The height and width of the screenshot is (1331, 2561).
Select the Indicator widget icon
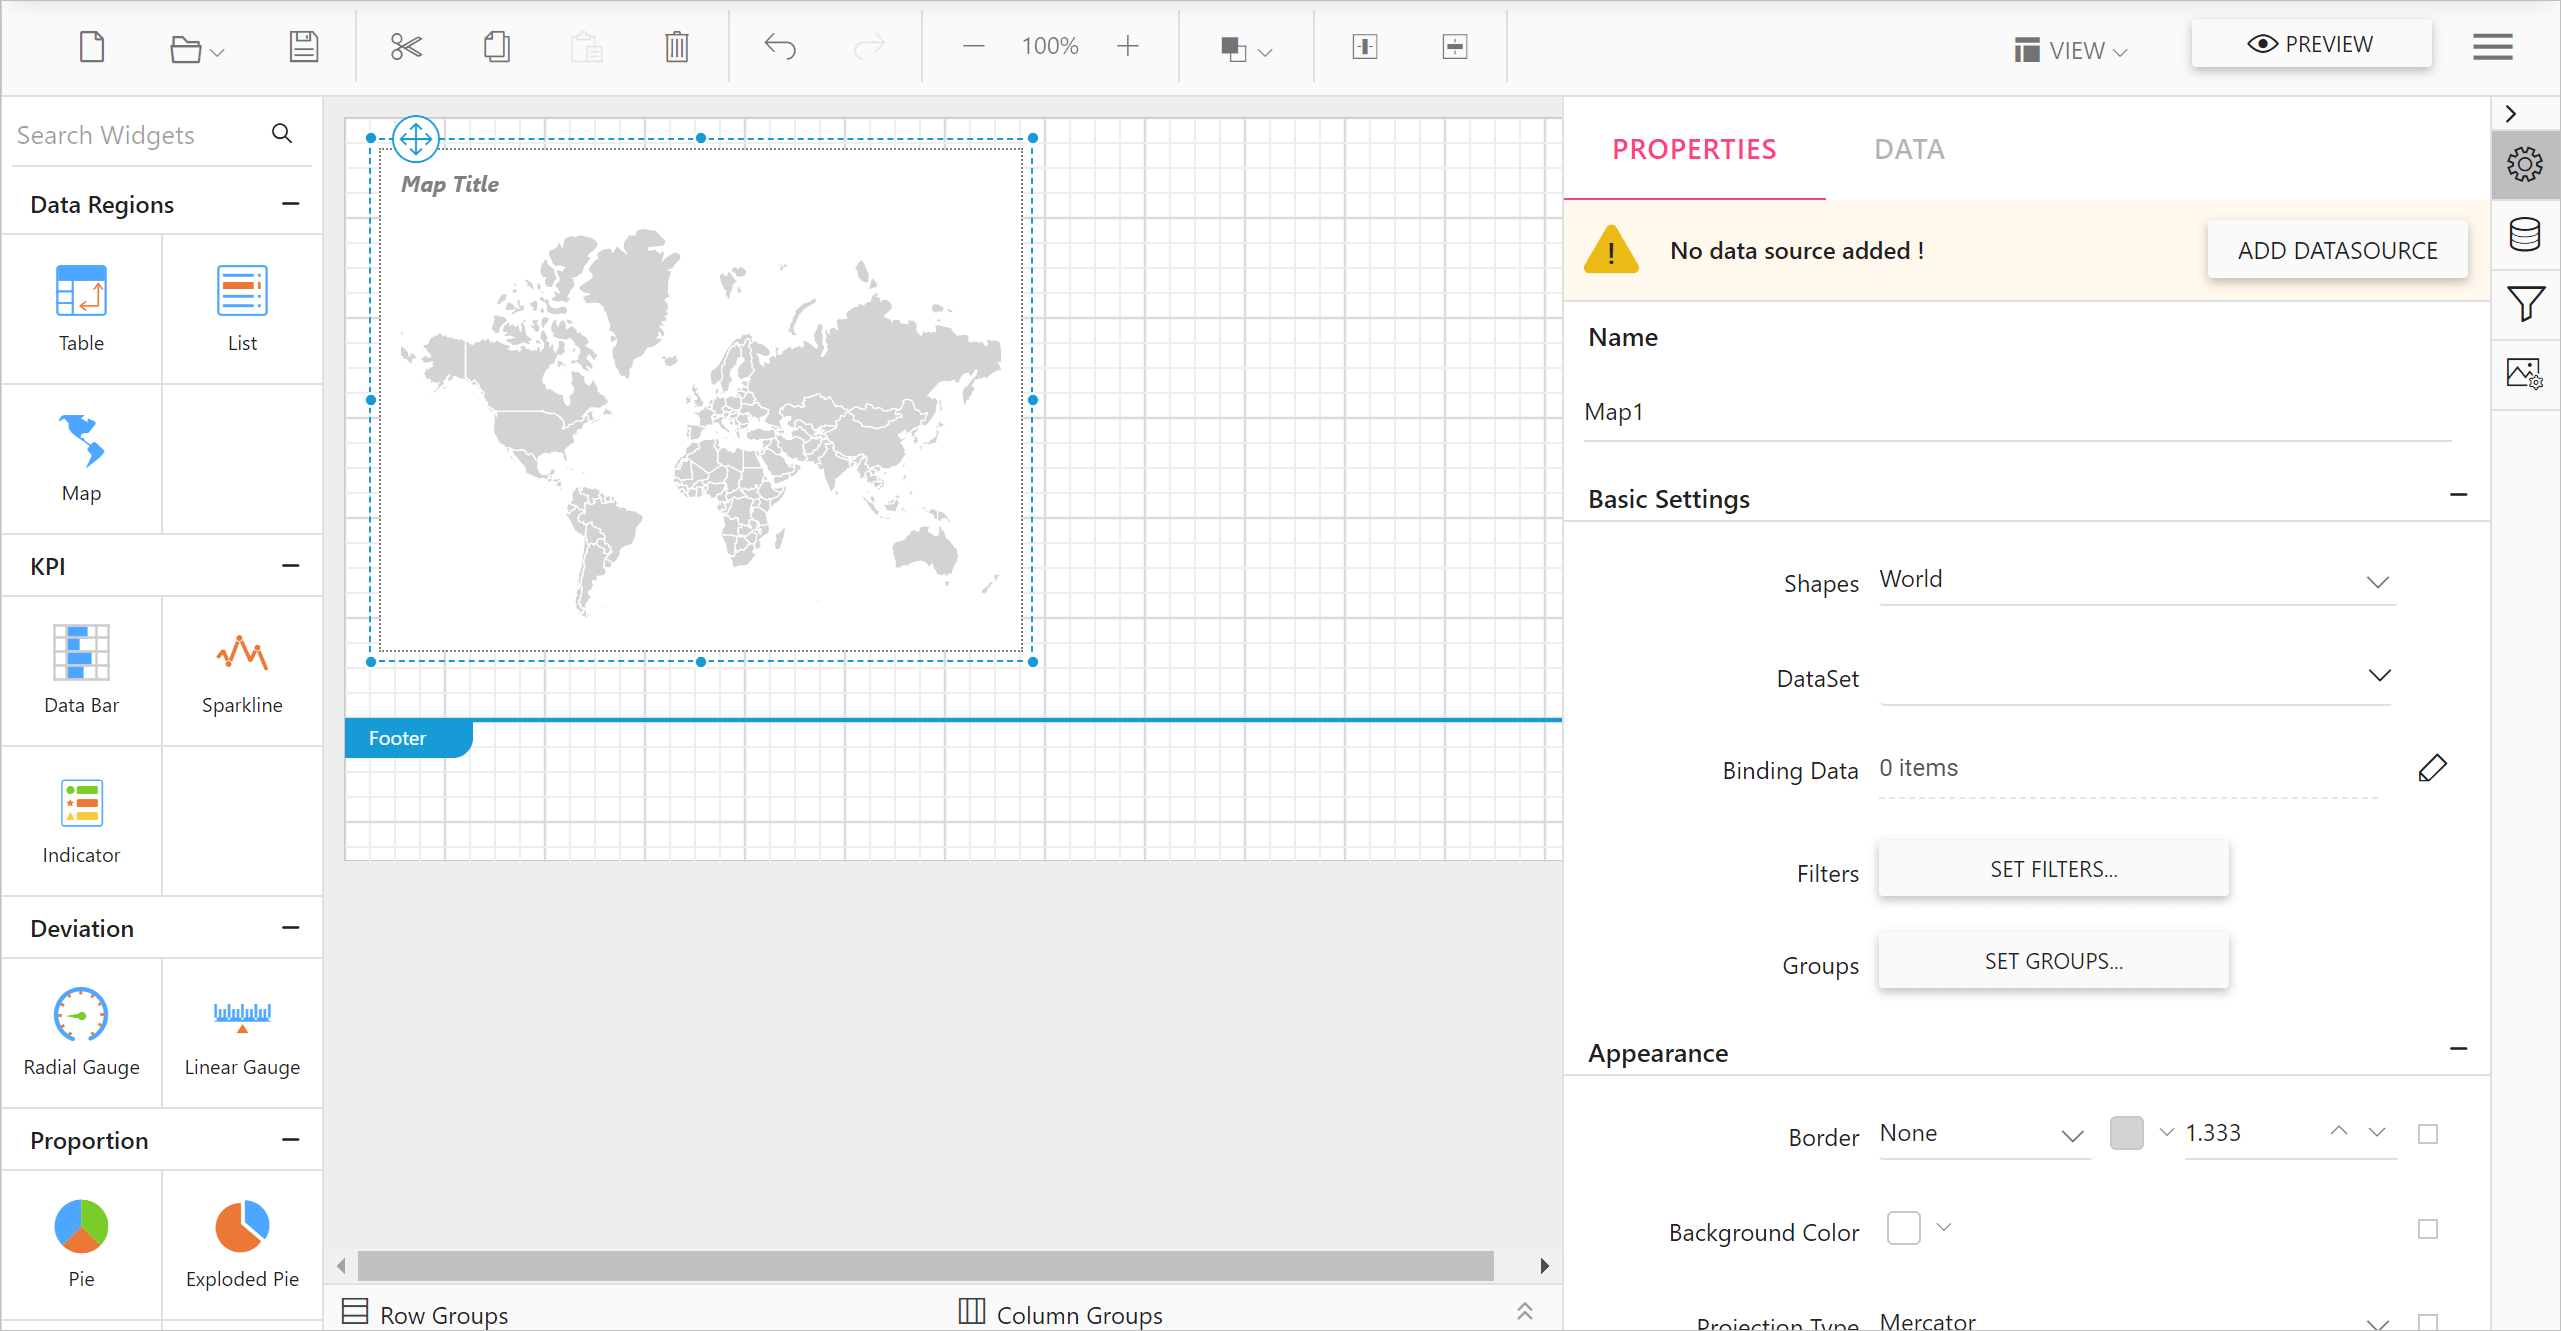coord(81,803)
